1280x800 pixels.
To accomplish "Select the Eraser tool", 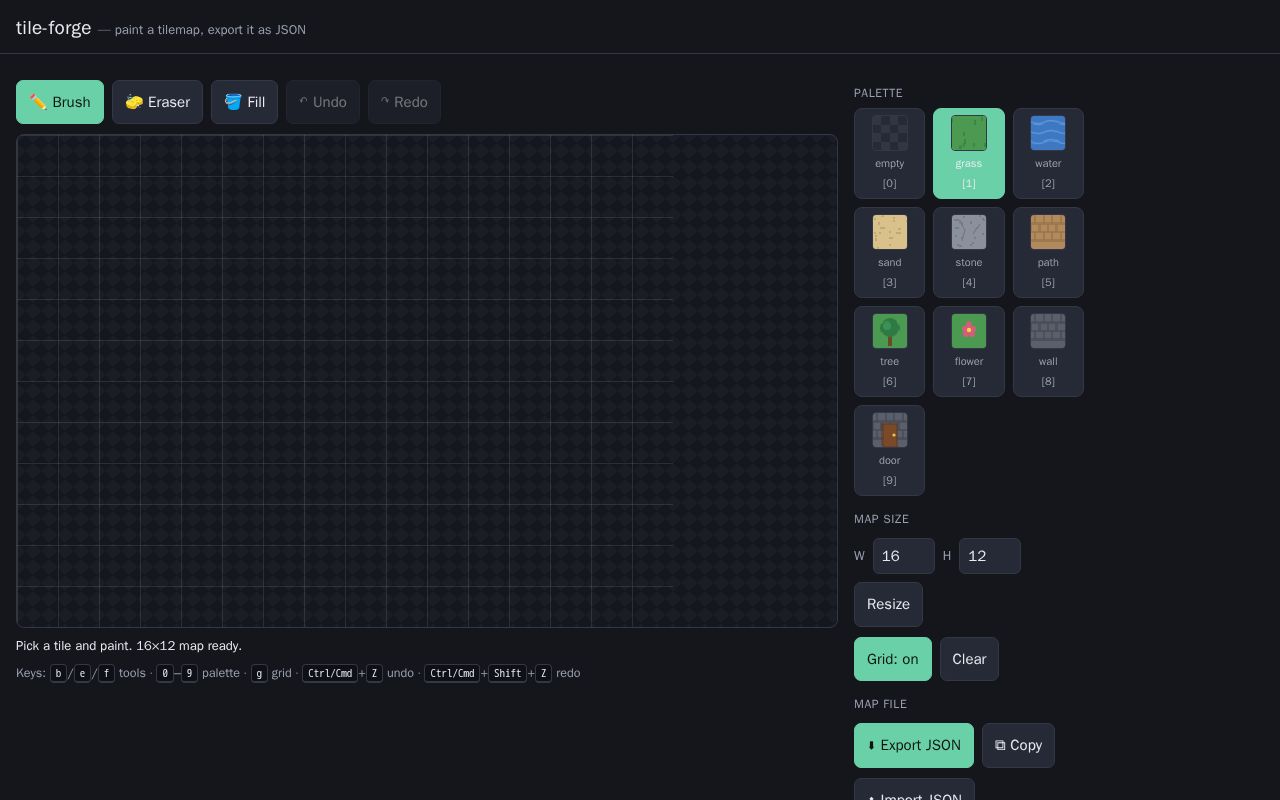I will (157, 102).
